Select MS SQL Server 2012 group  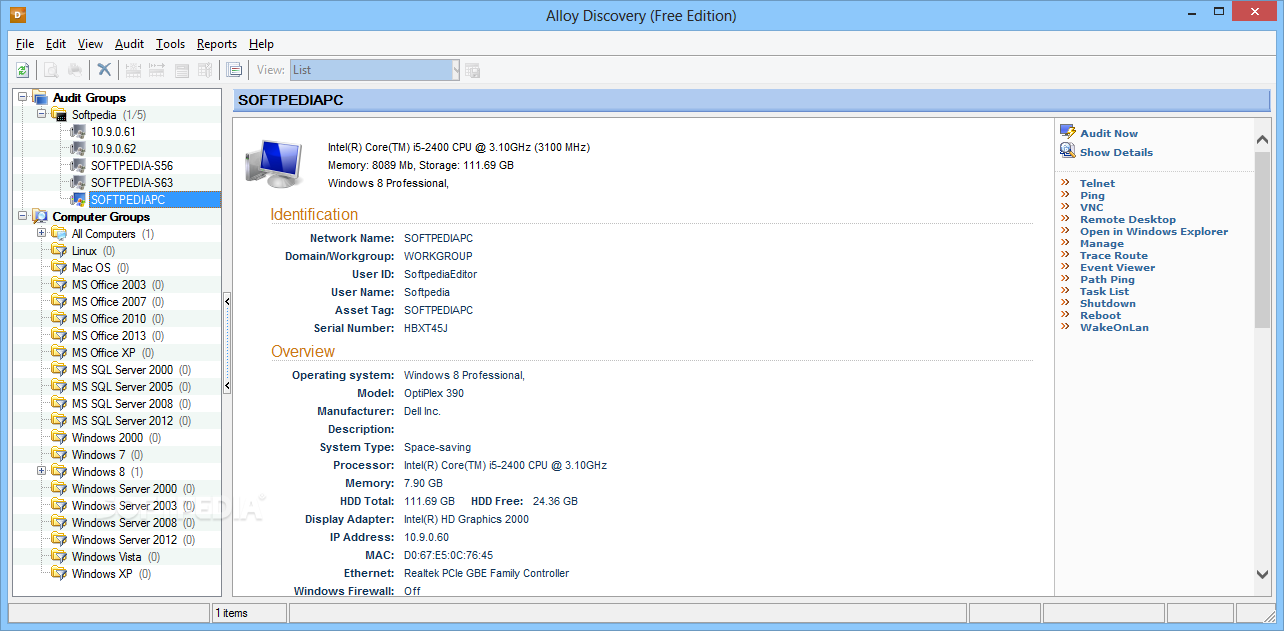[x=122, y=421]
